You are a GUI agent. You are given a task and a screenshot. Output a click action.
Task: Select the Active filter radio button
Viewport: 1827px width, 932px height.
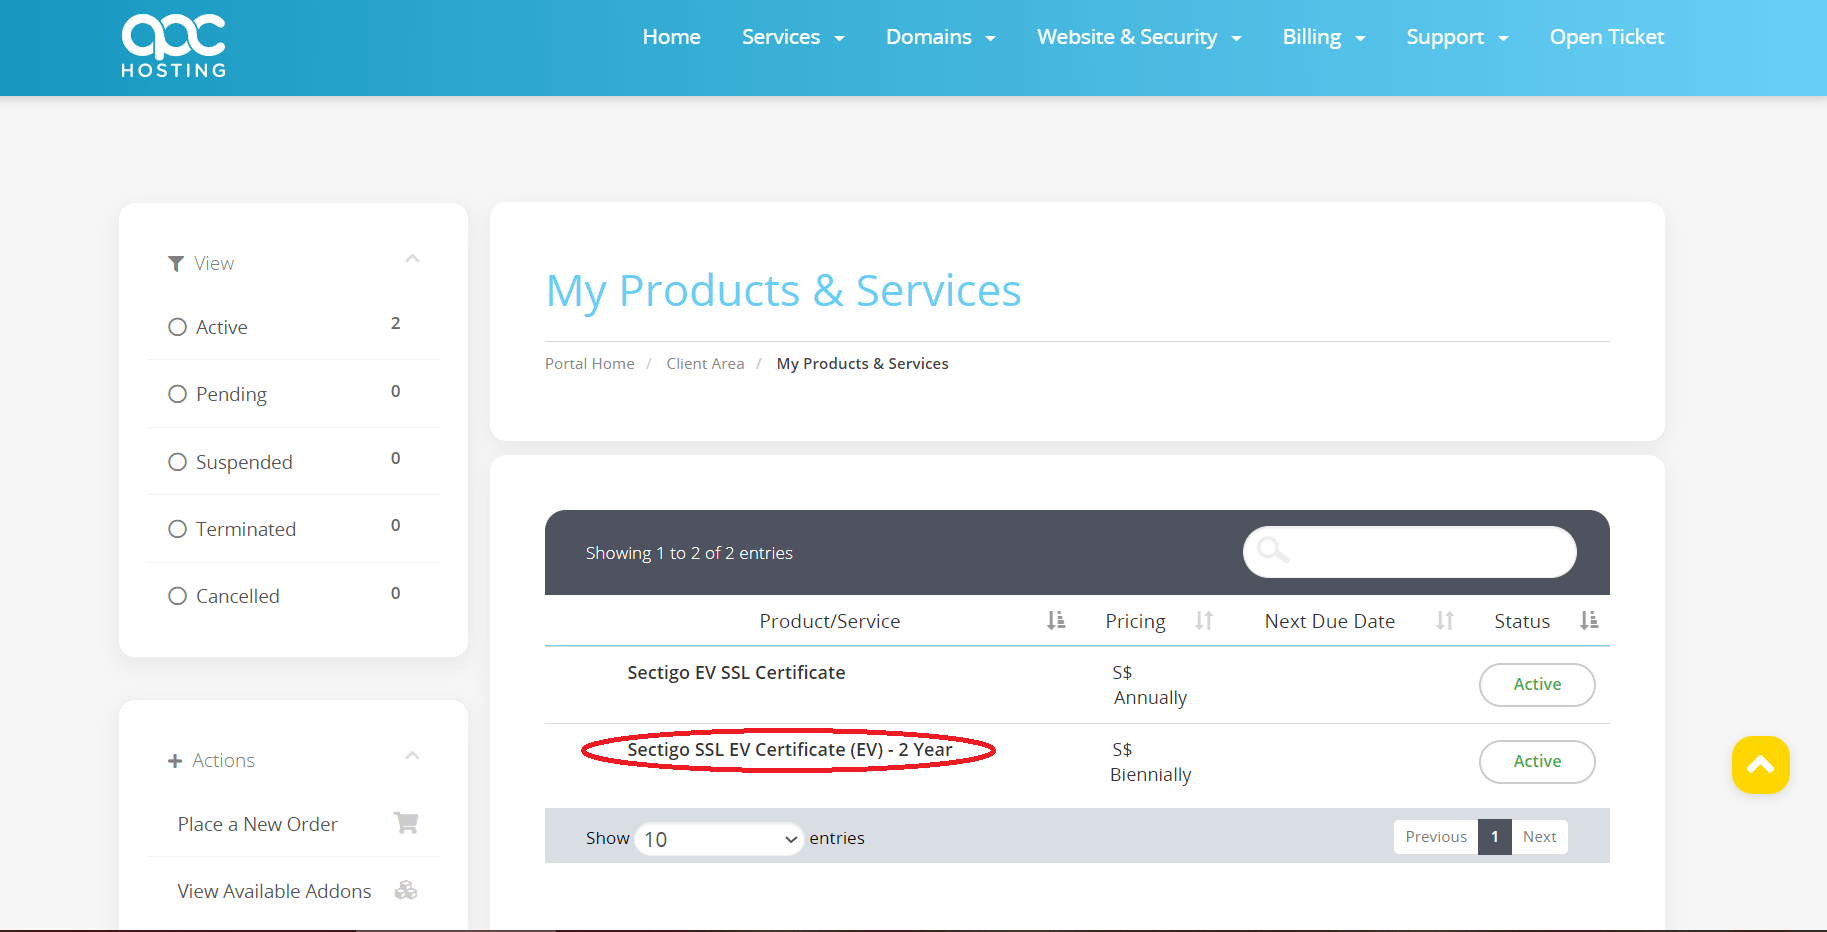click(x=177, y=327)
